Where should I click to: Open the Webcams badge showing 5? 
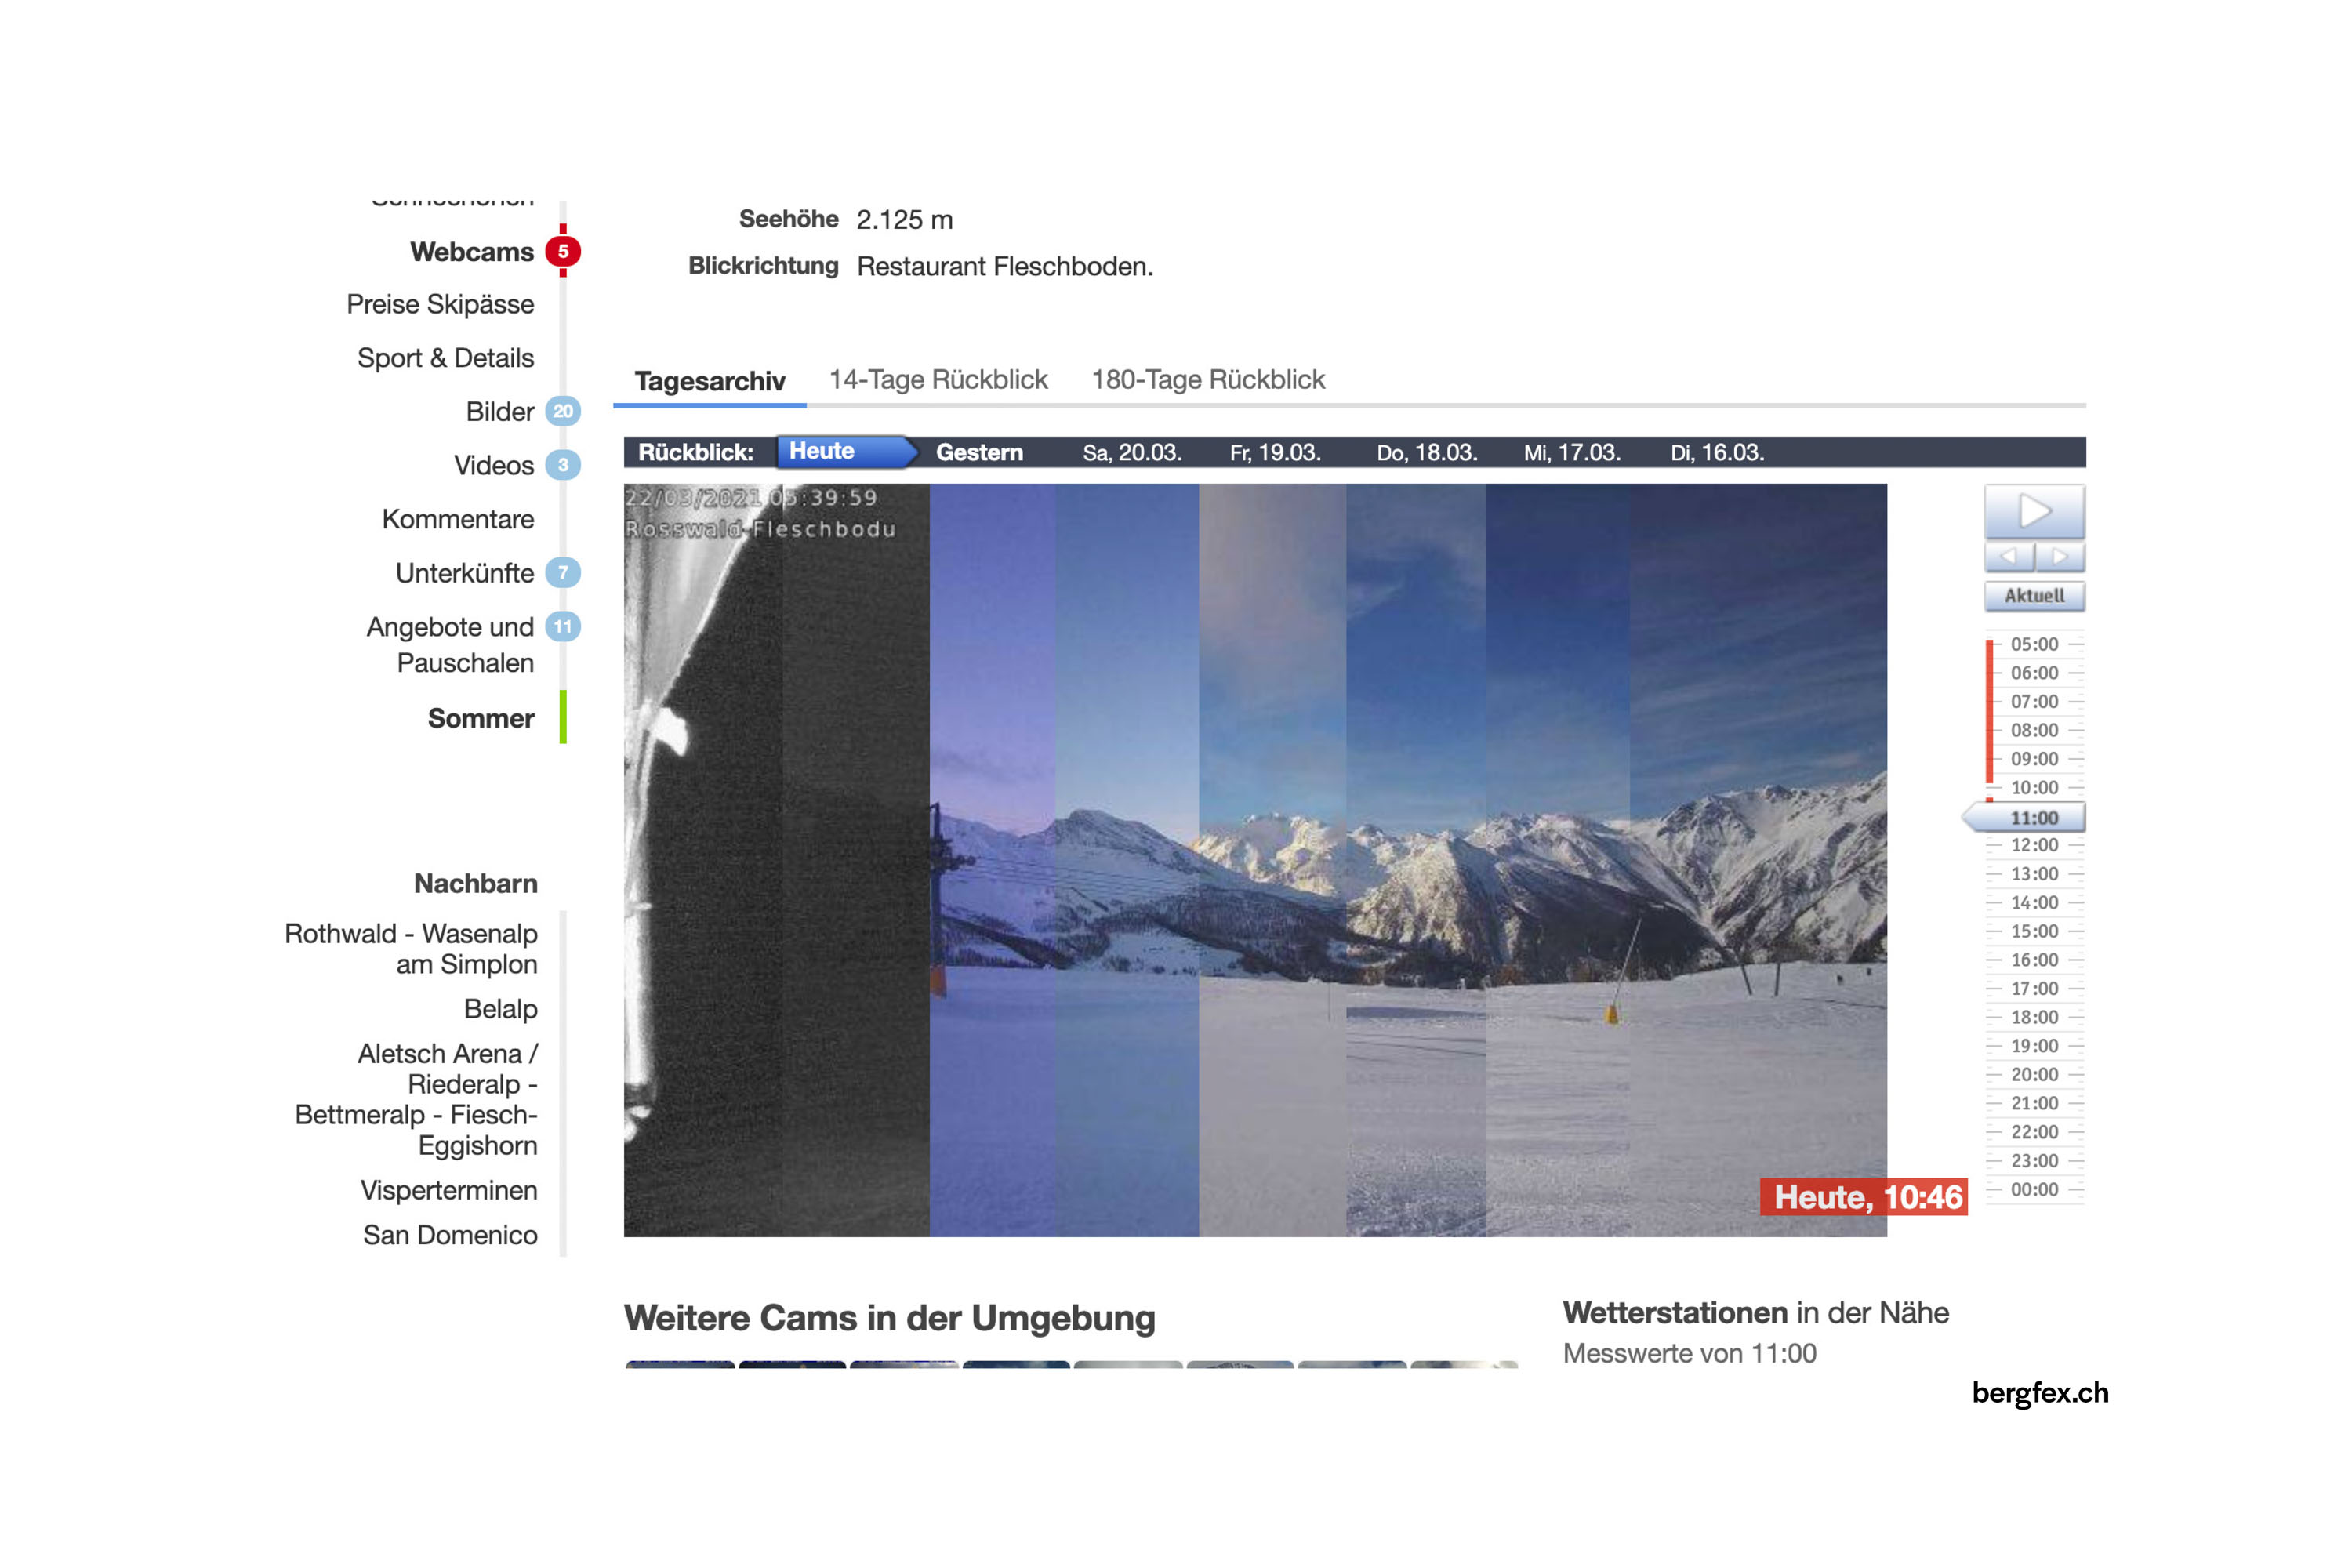[563, 251]
